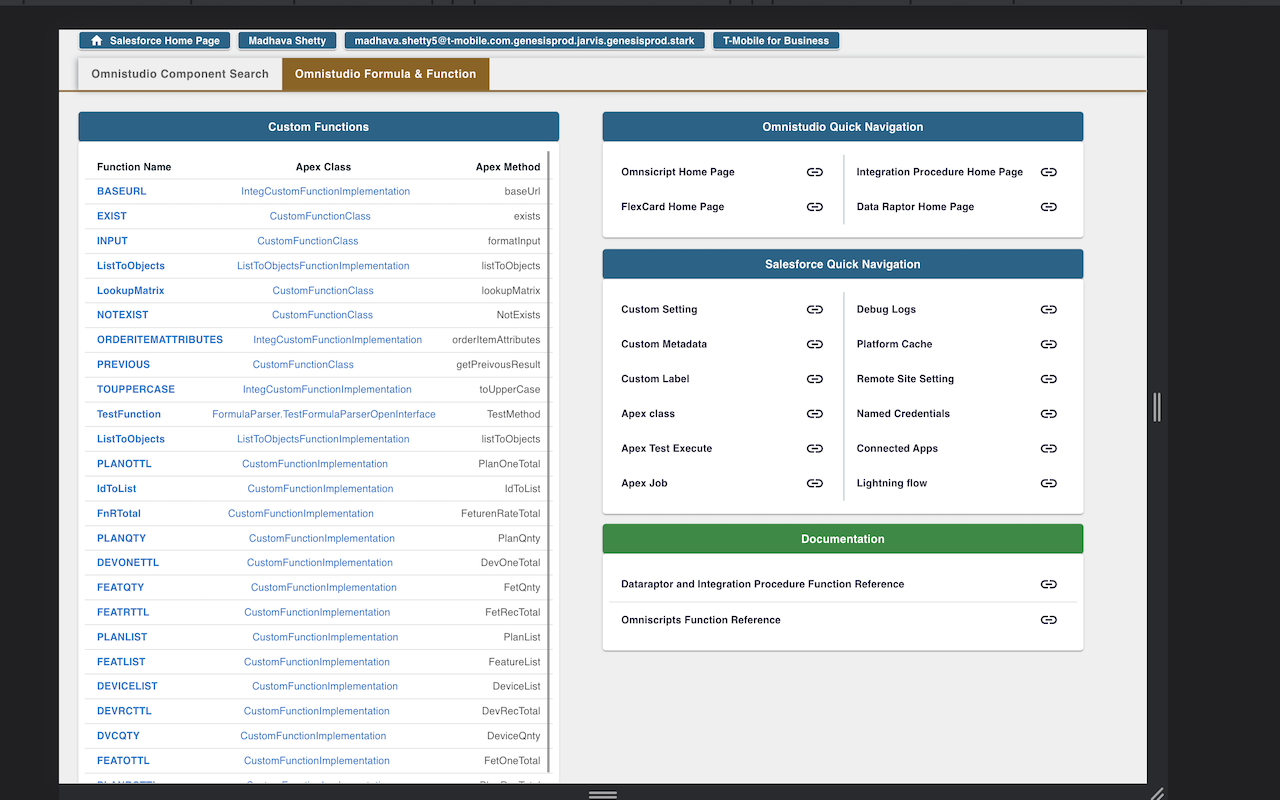Screen dimensions: 1280x800
Task: Open the Data Raptor Home Page link icon
Action: (x=1048, y=207)
